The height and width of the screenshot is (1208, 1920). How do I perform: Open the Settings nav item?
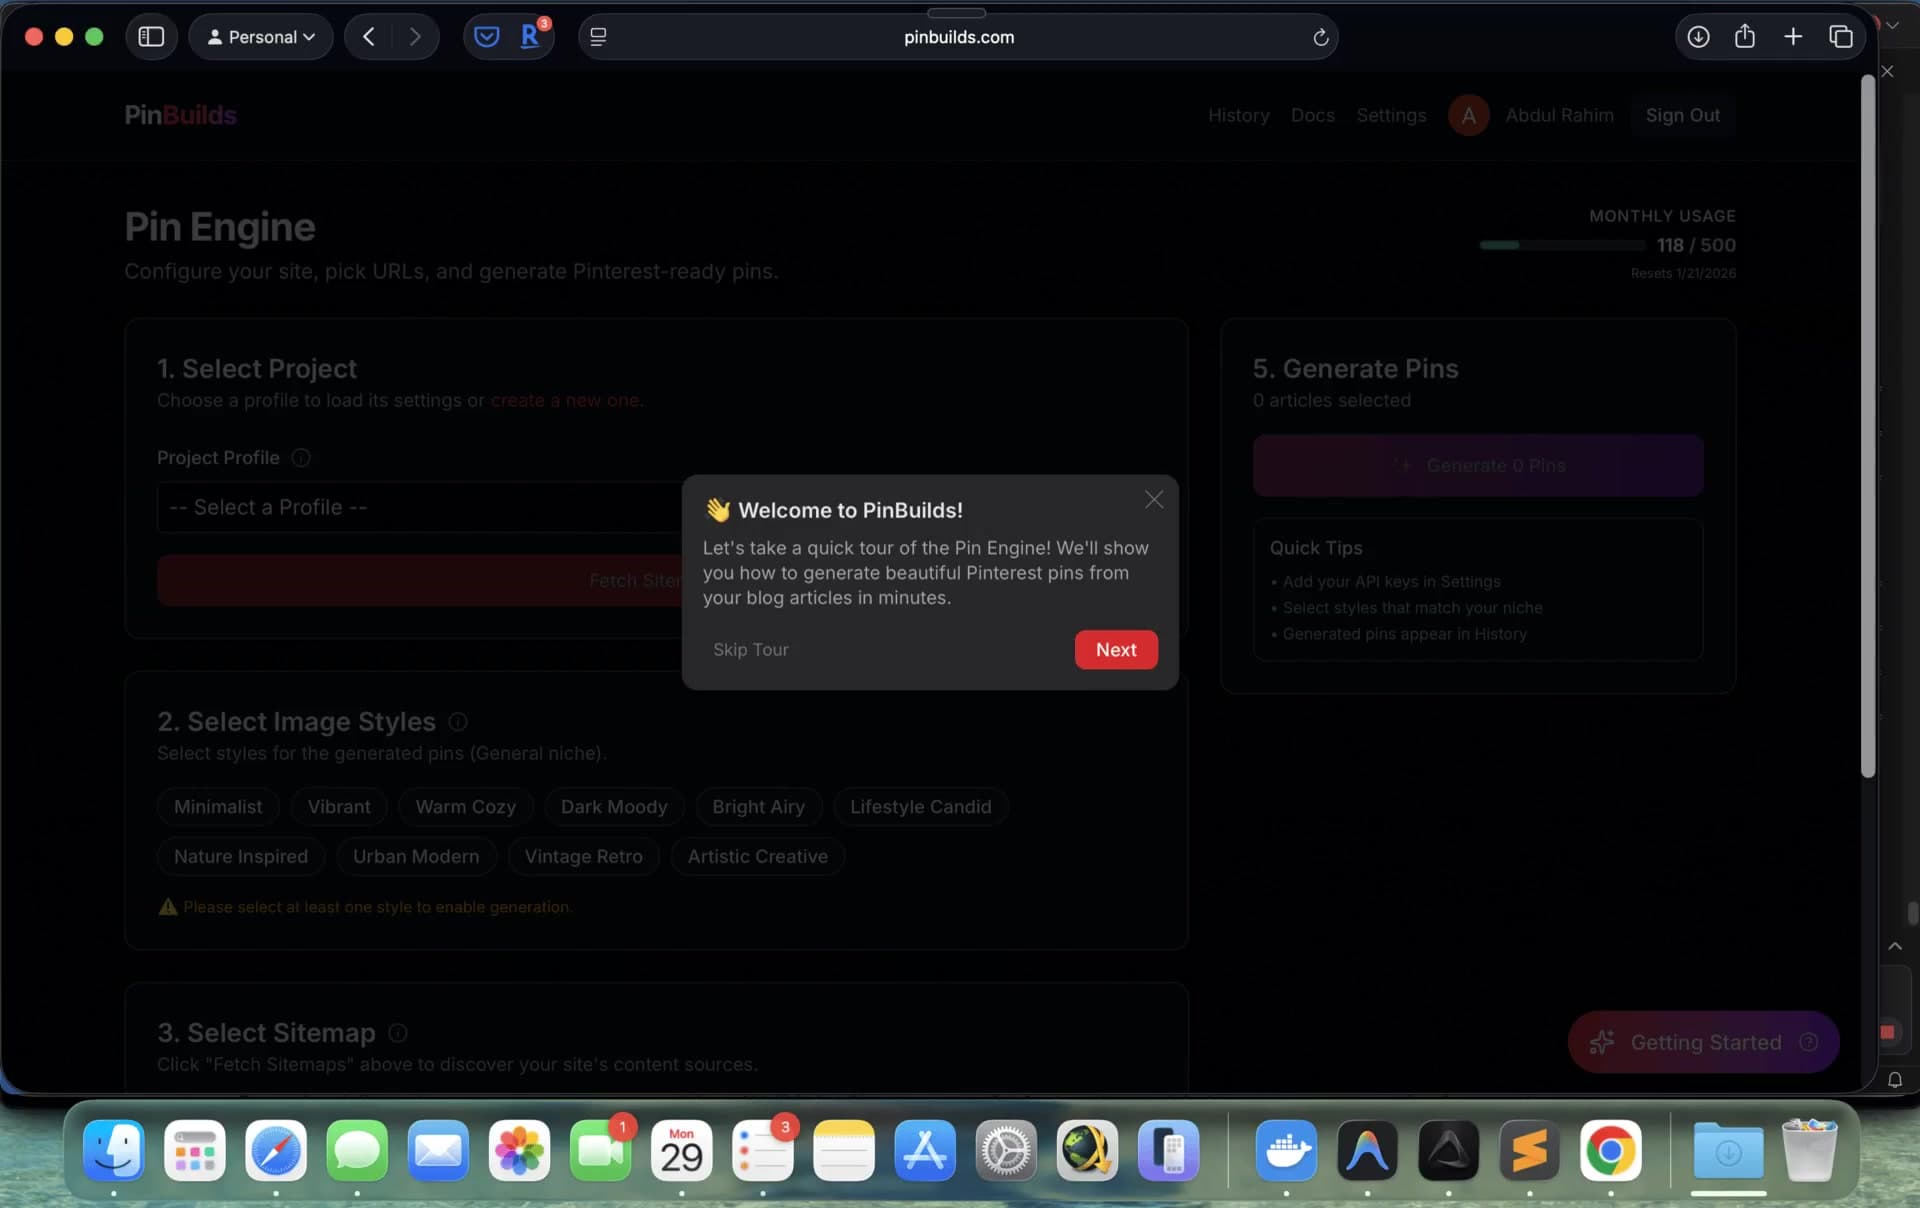(x=1391, y=115)
